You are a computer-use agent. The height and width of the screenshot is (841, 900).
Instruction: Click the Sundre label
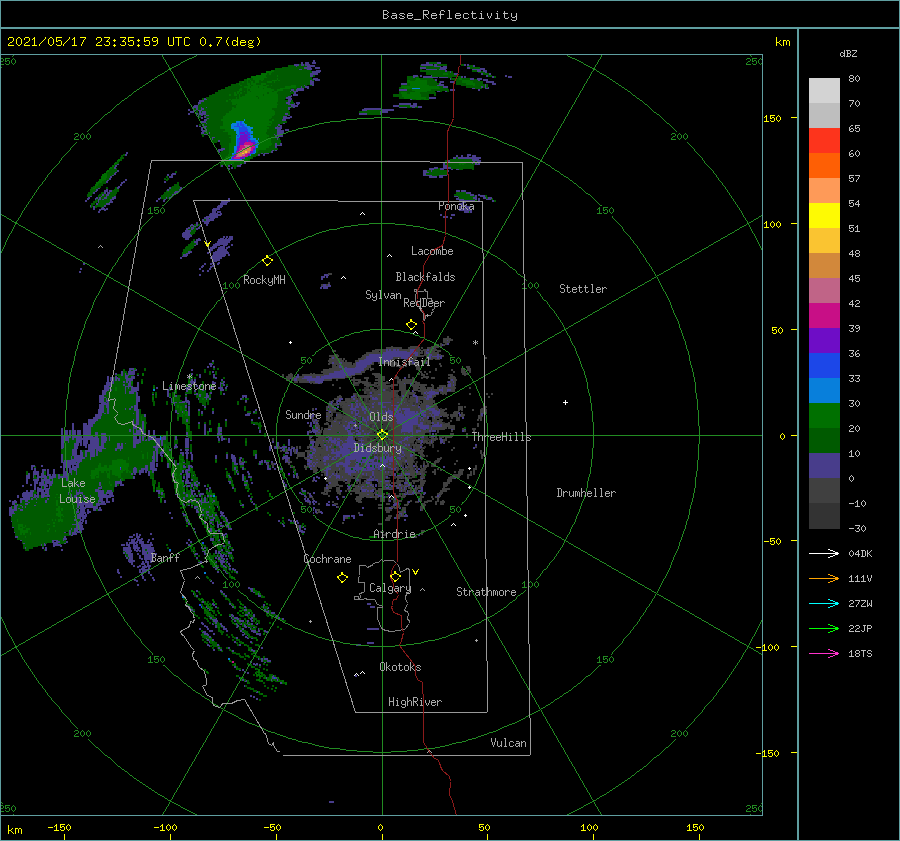point(303,414)
